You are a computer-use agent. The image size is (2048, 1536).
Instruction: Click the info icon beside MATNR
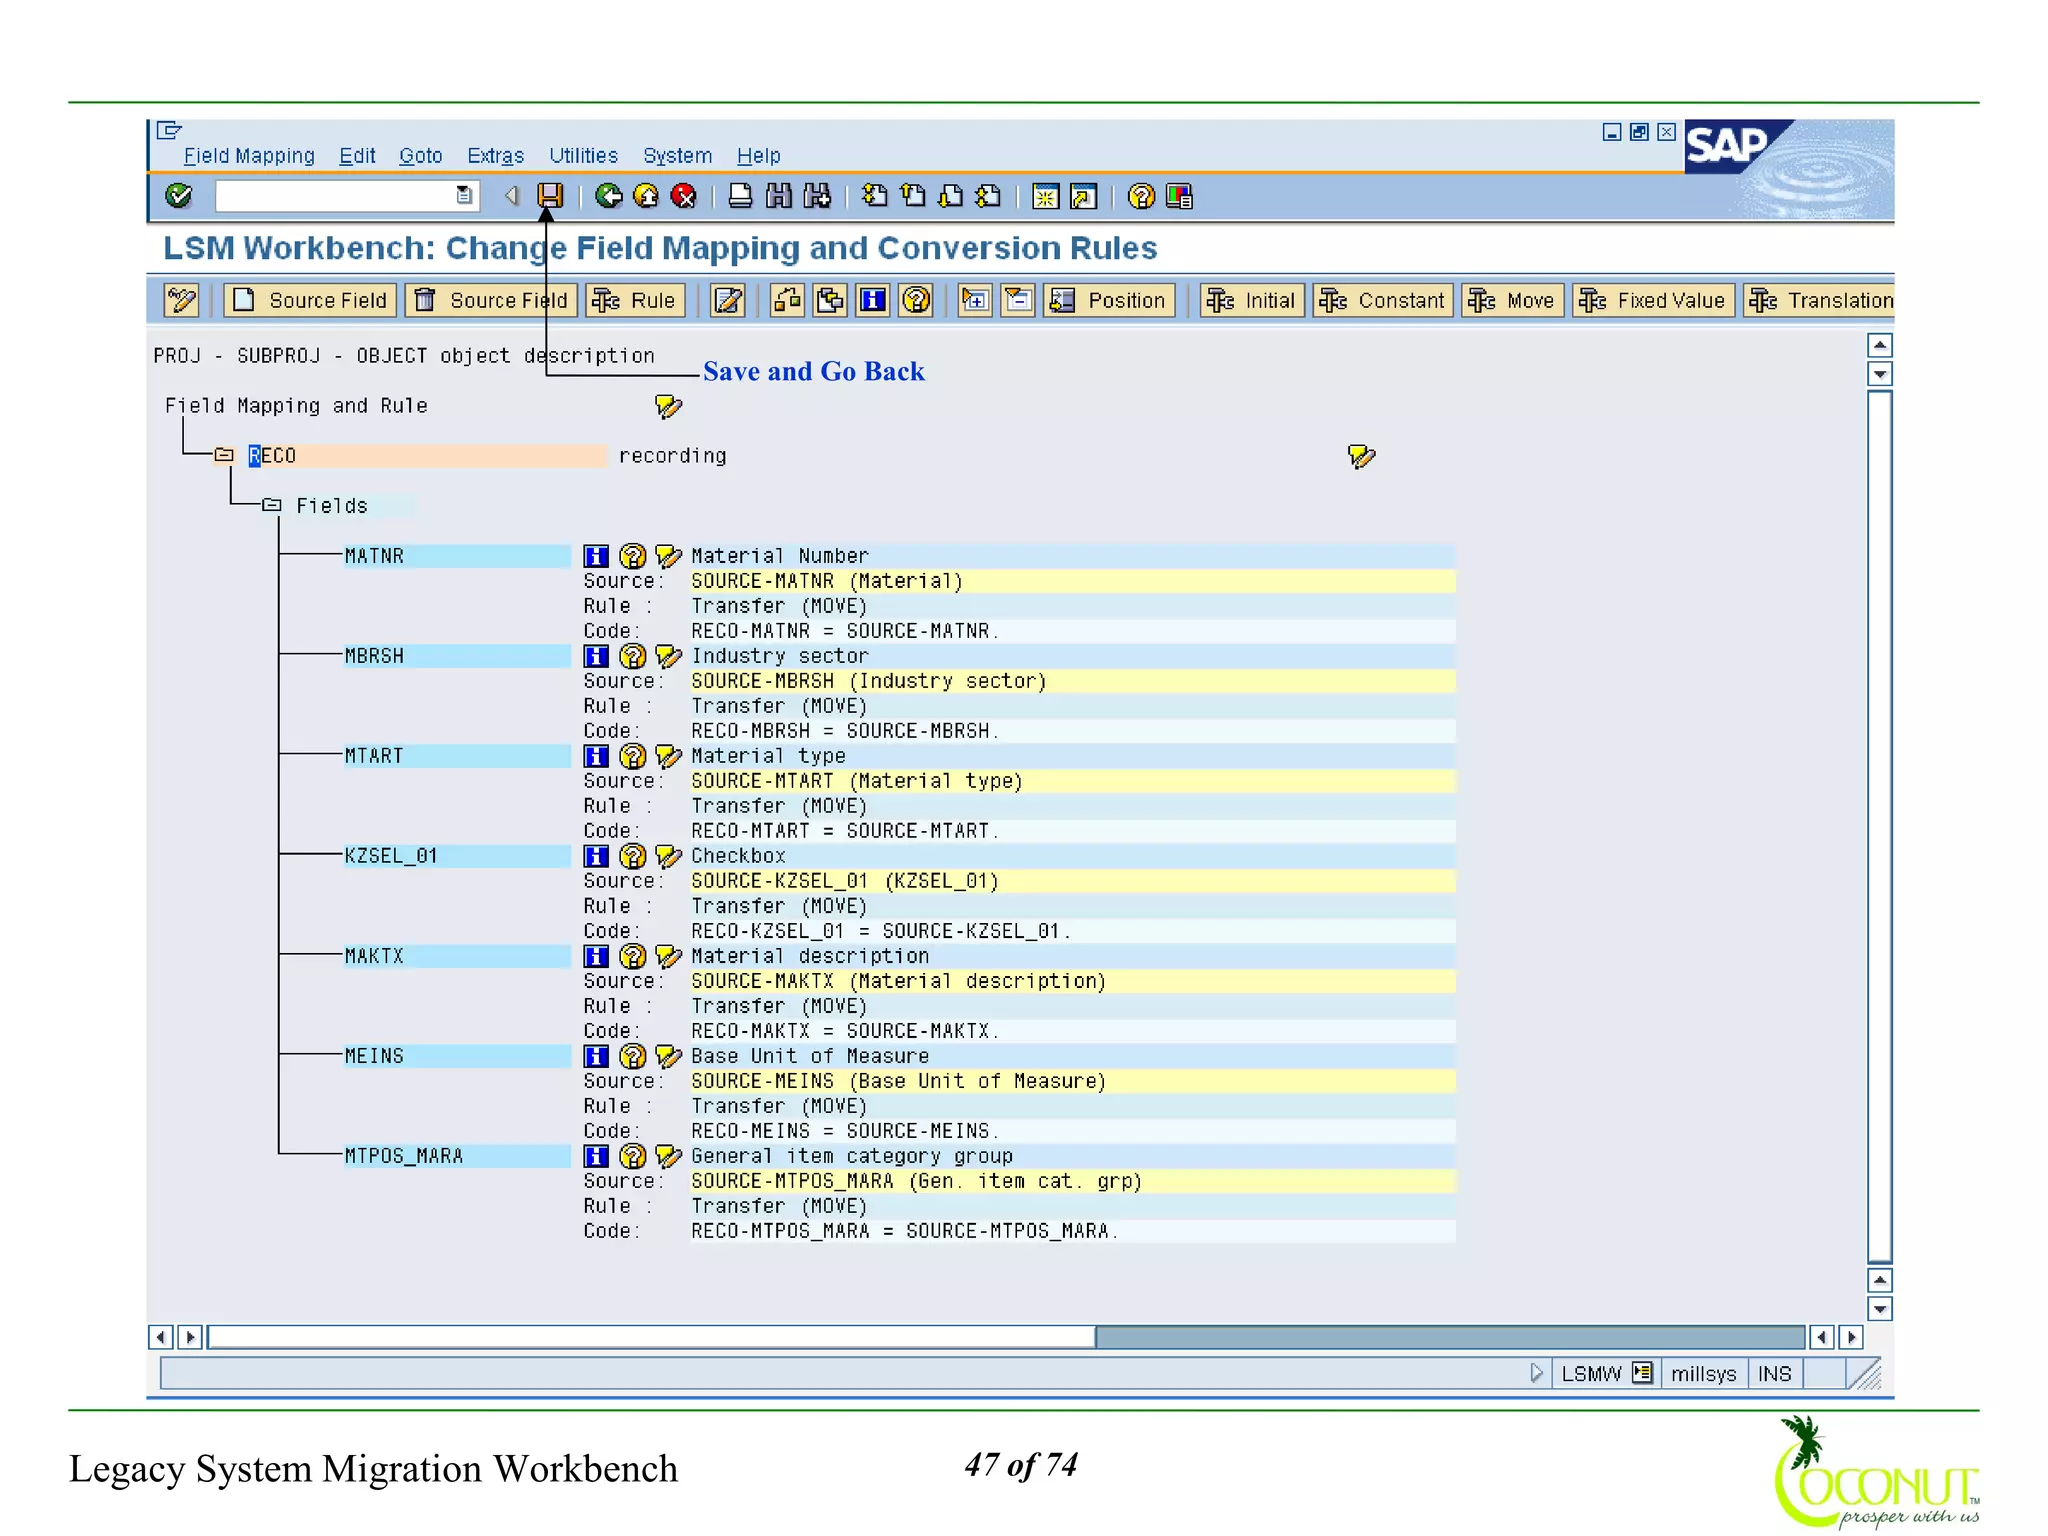coord(596,556)
